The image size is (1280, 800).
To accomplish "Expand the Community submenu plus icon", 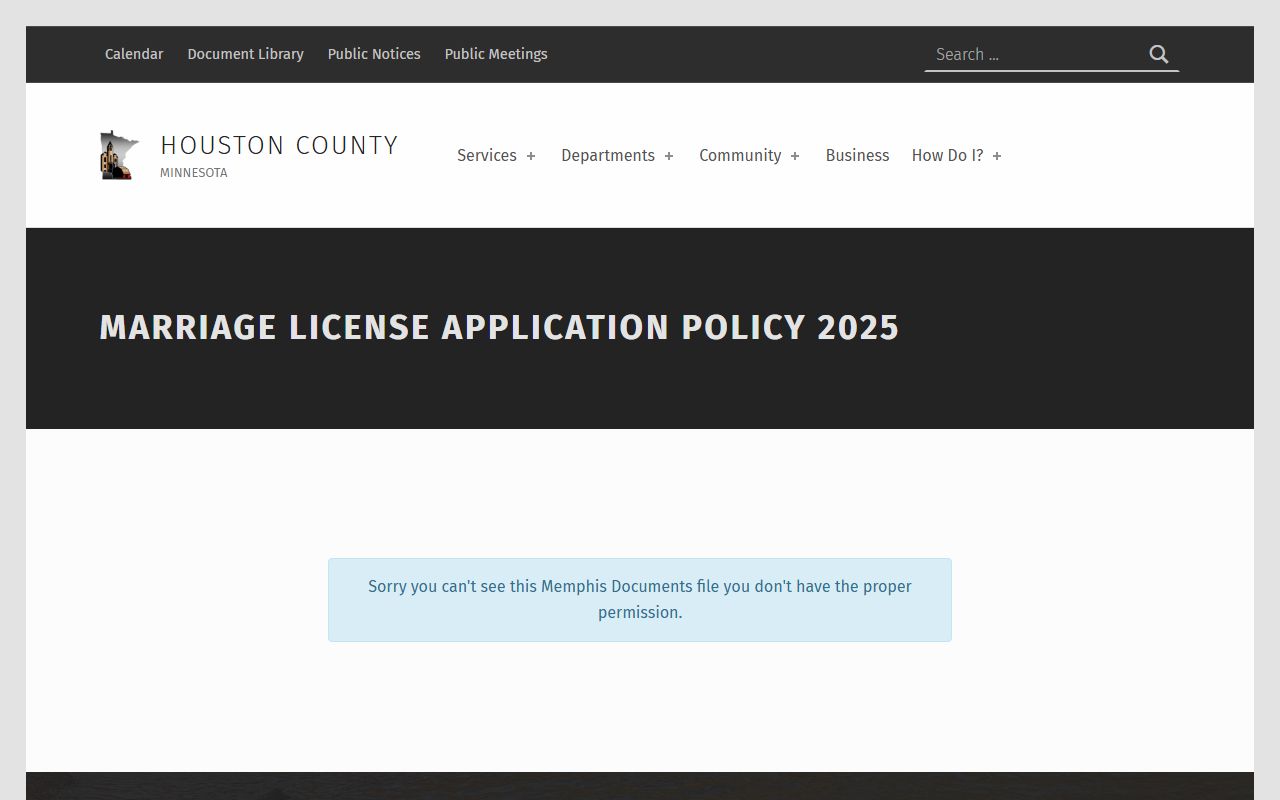I will 795,156.
